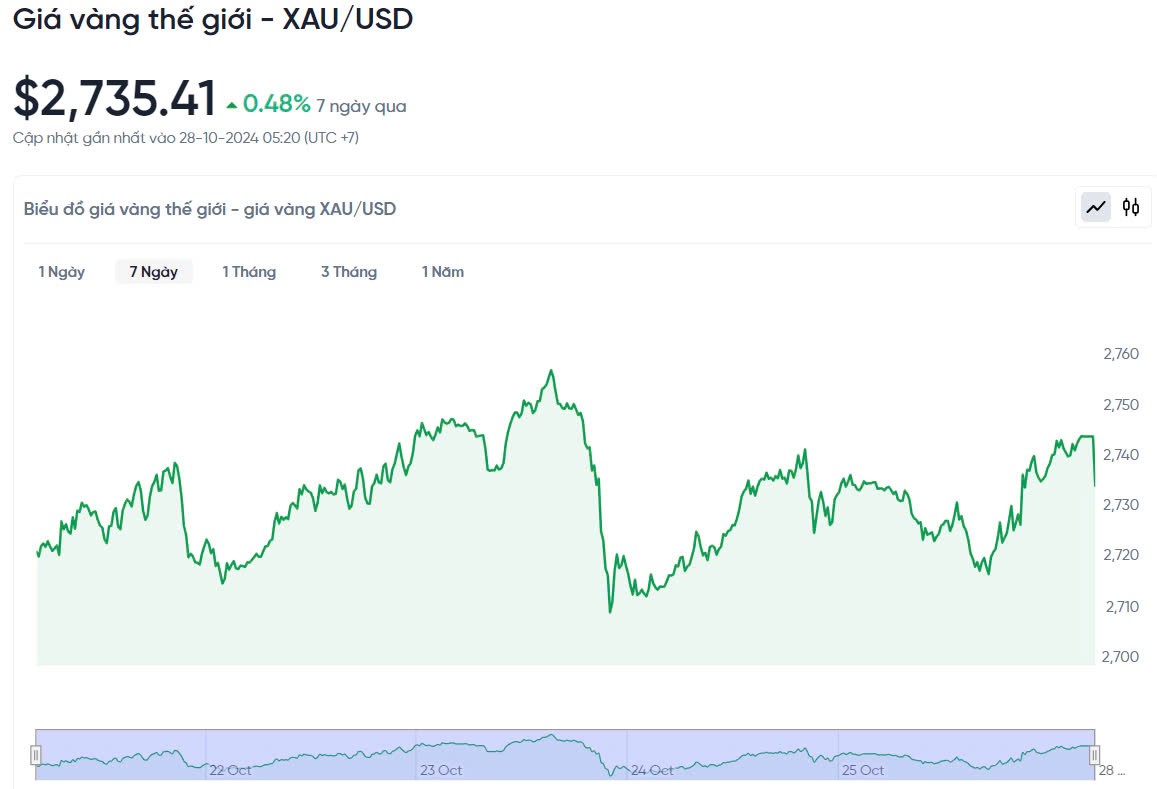This screenshot has height=789, width=1157.
Task: Click the green up-arrow beside 0.48%
Action: pyautogui.click(x=232, y=105)
